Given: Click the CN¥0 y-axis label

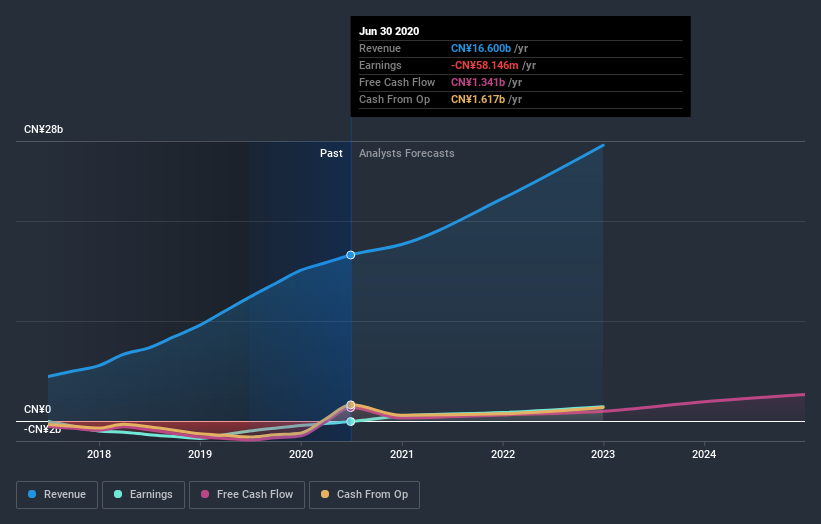Looking at the screenshot, I should pos(38,409).
